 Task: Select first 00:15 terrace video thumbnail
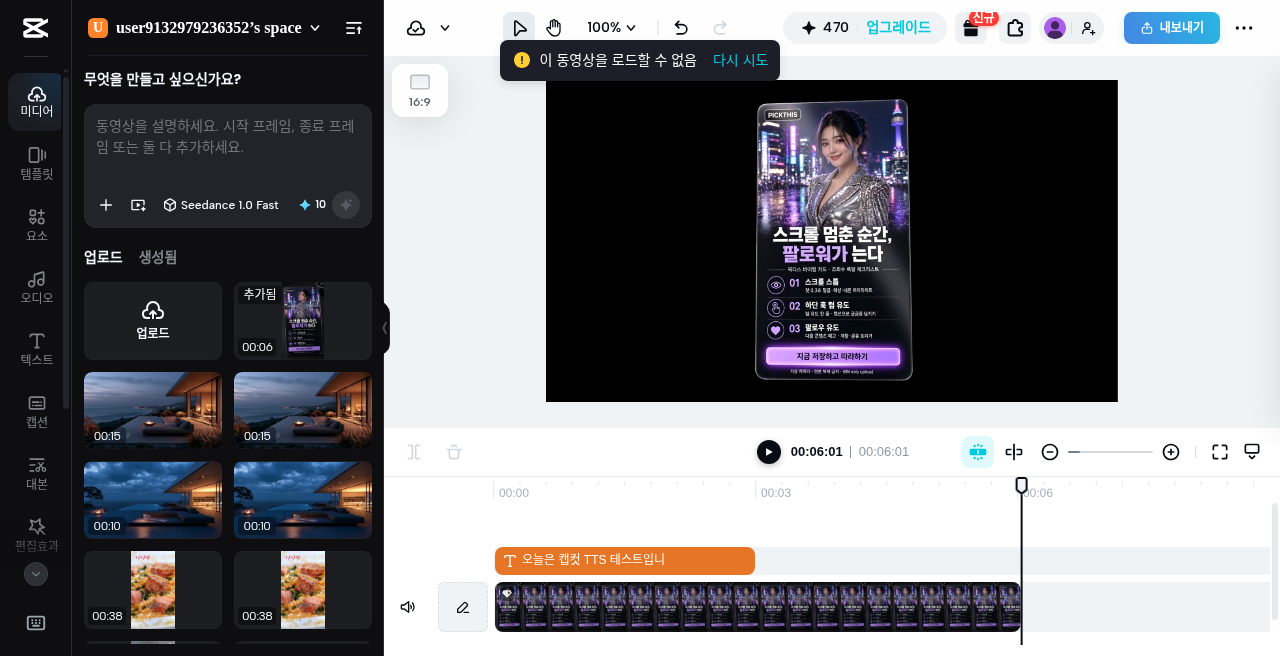(x=153, y=410)
